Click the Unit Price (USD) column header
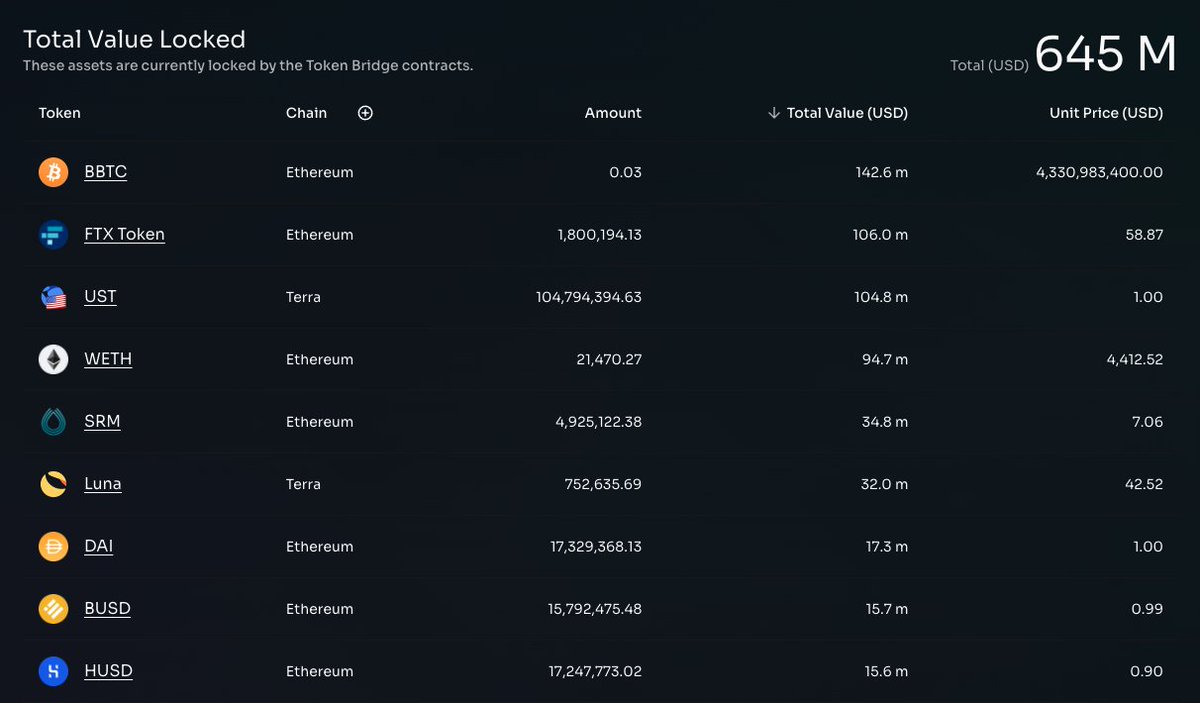Screen dimensions: 1200x703 pyautogui.click(x=1106, y=113)
